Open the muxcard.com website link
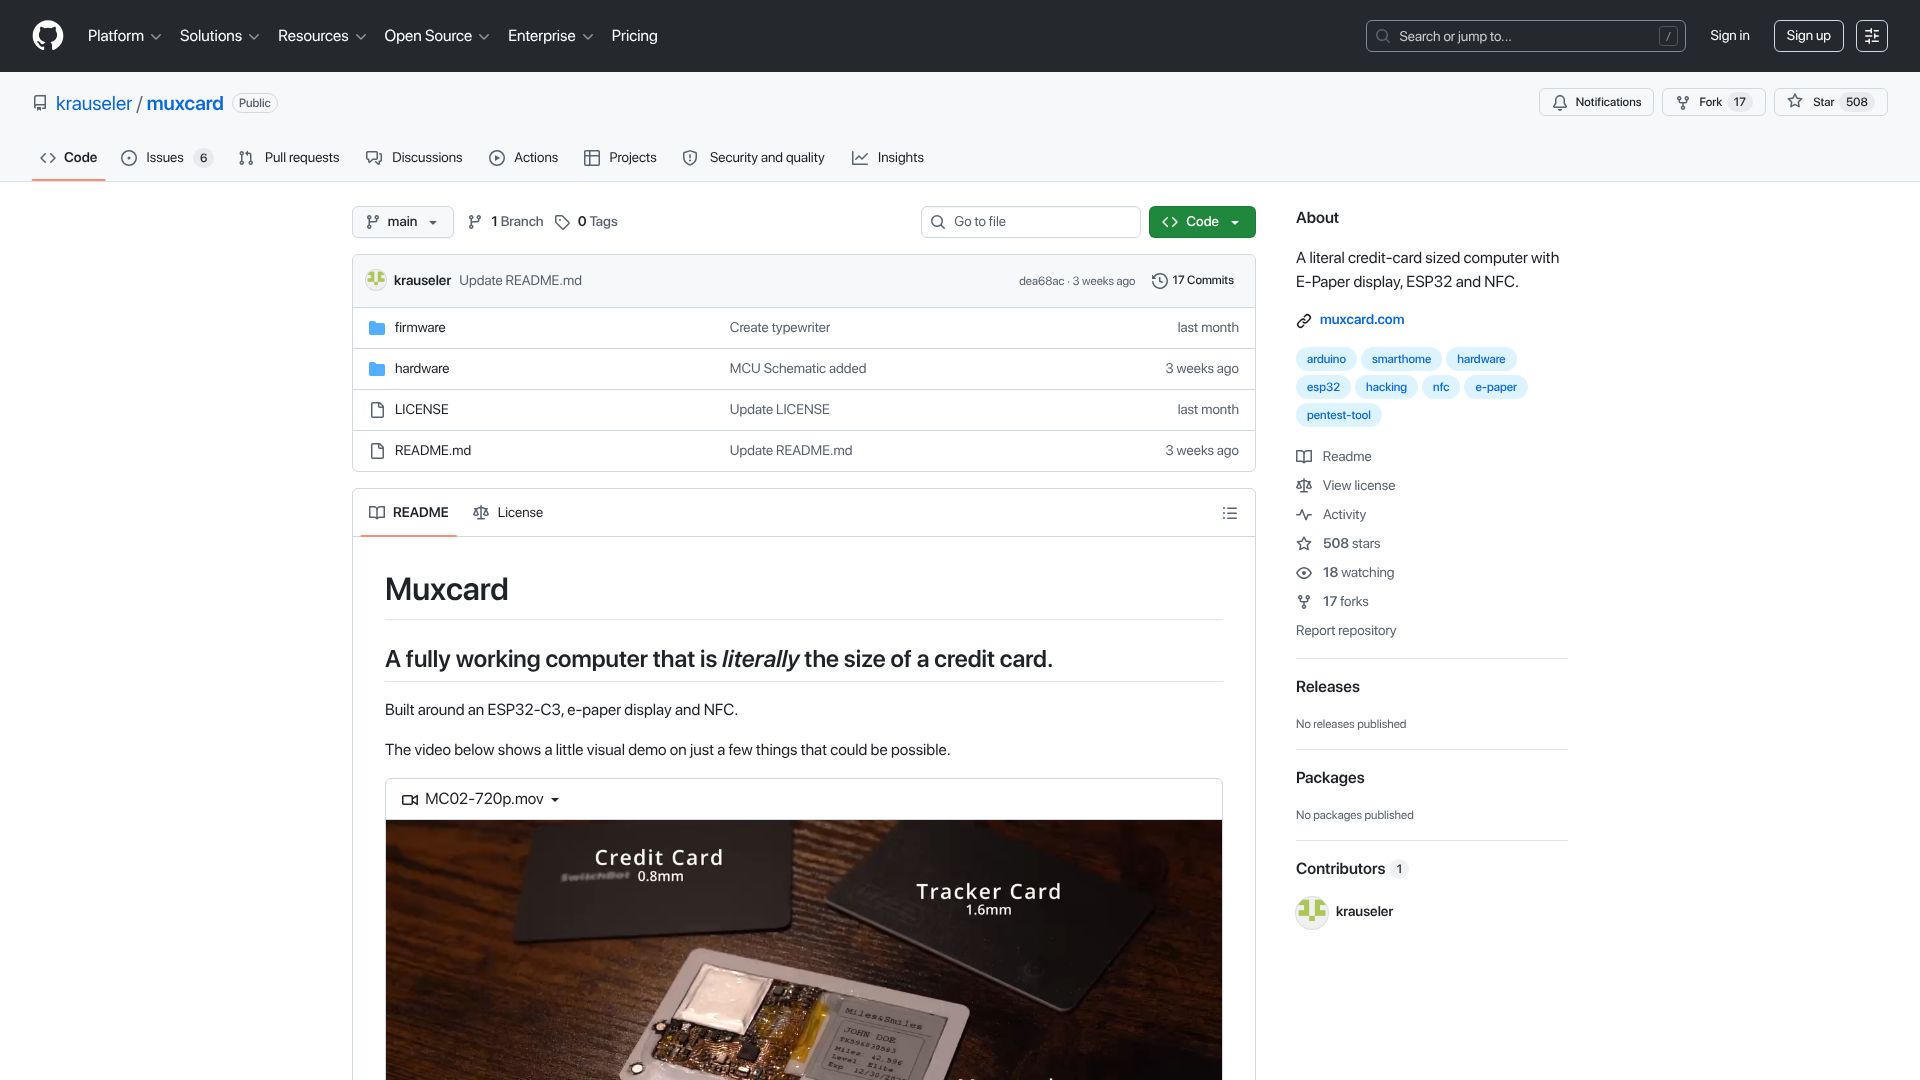The image size is (1920, 1080). 1361,320
